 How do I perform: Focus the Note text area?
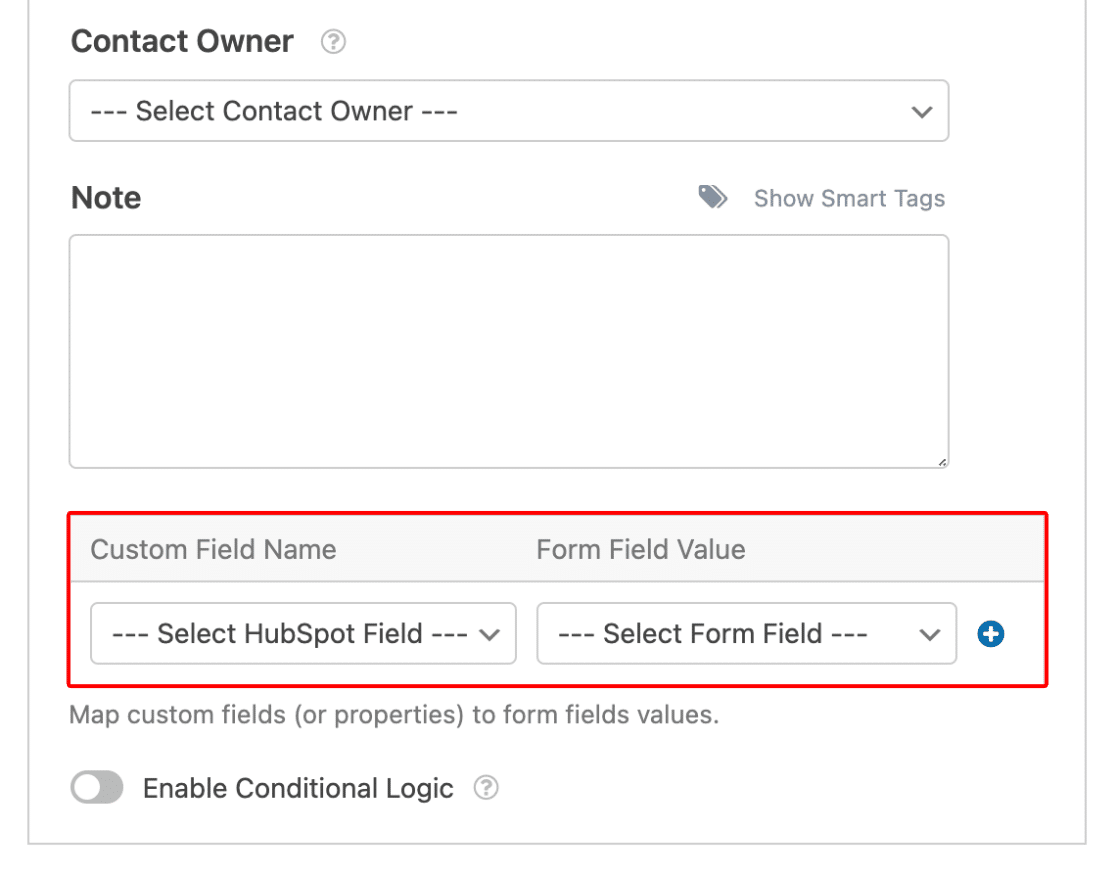509,351
